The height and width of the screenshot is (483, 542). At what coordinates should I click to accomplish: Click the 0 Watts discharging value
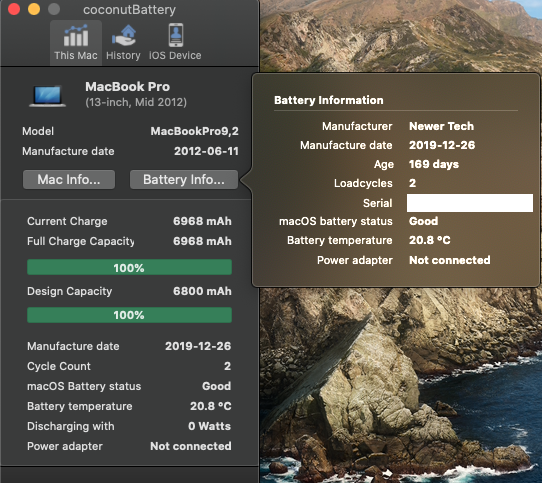209,426
